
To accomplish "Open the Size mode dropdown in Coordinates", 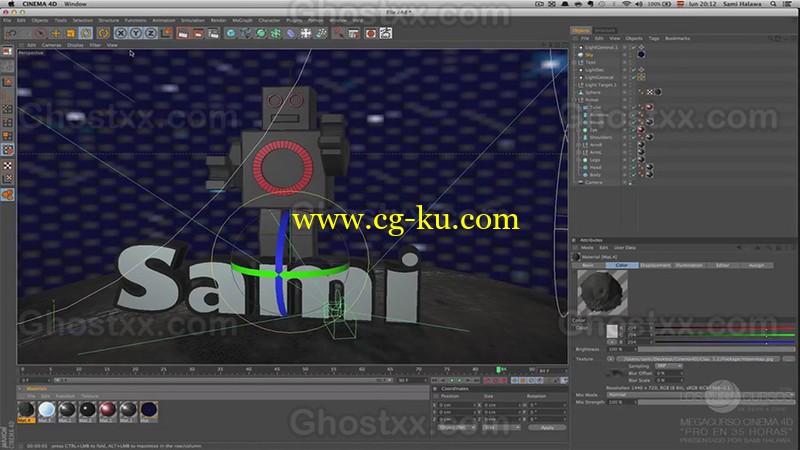I will click(x=501, y=427).
